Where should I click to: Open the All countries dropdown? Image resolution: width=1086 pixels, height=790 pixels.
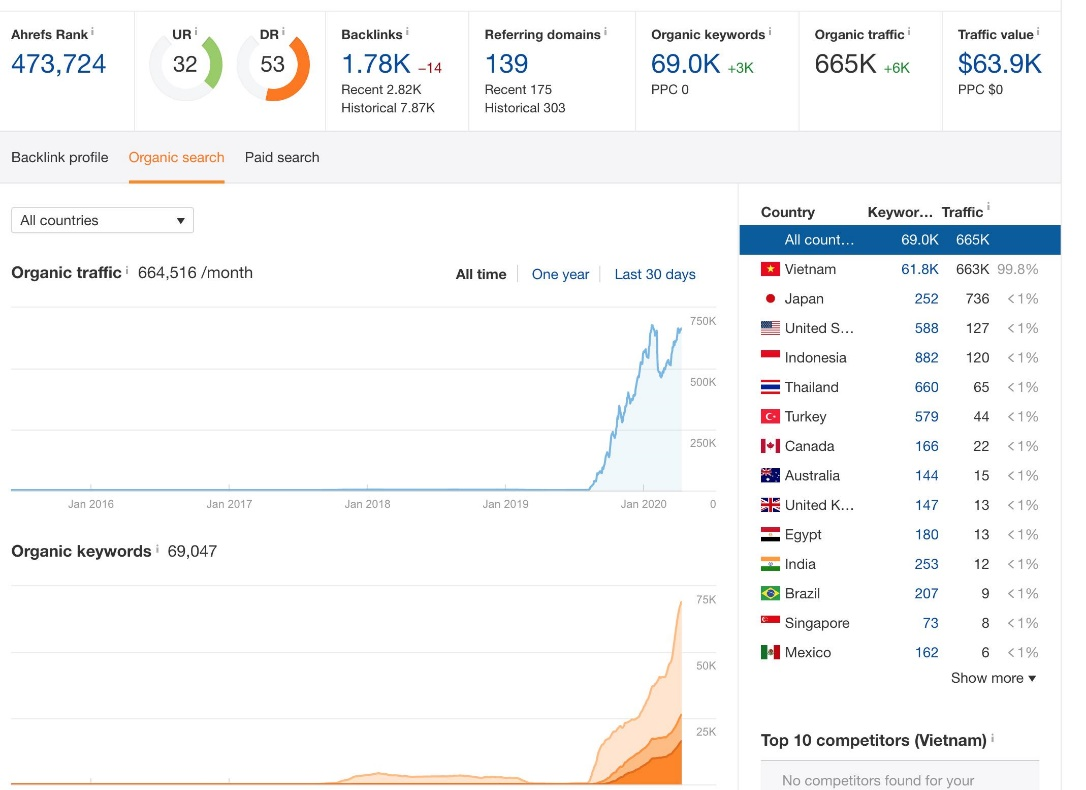tap(102, 220)
